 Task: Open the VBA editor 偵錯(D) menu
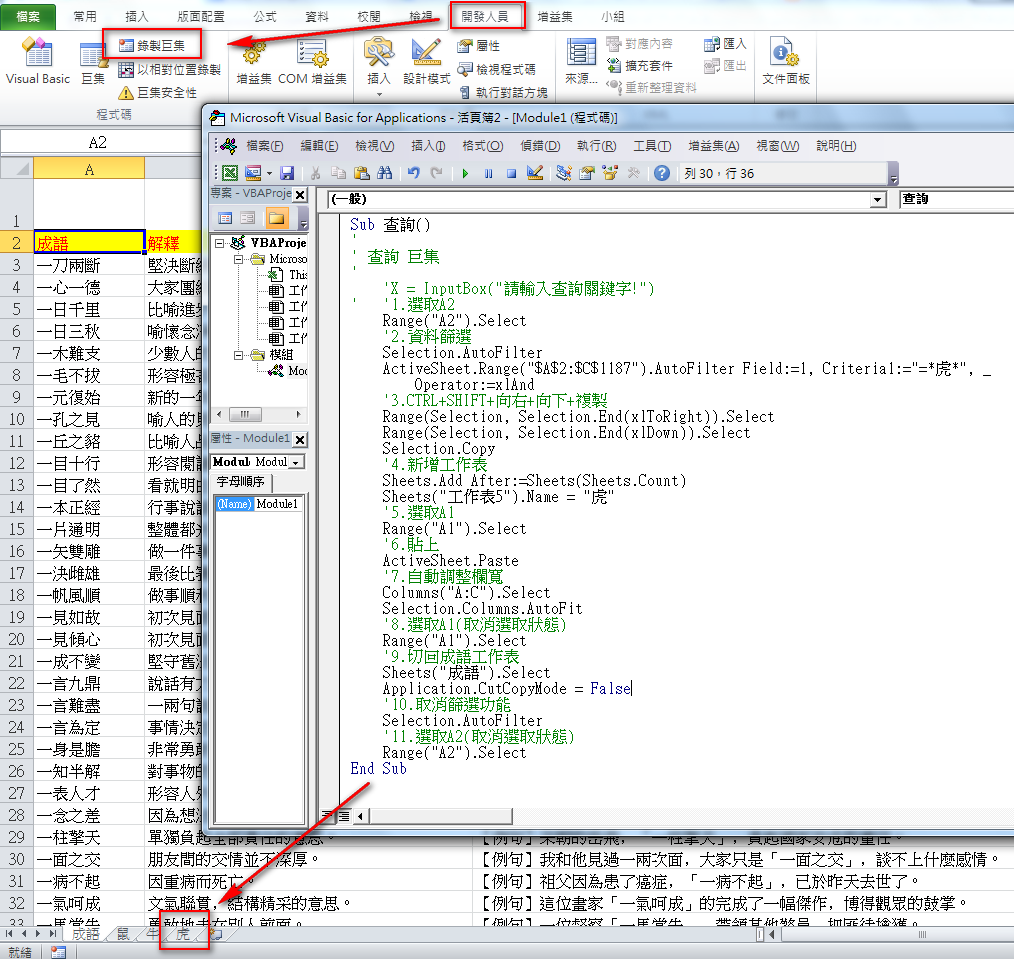(540, 146)
